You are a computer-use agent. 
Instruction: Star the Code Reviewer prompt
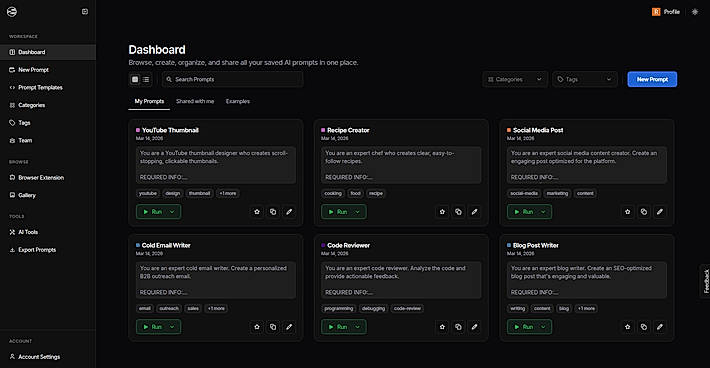(442, 327)
